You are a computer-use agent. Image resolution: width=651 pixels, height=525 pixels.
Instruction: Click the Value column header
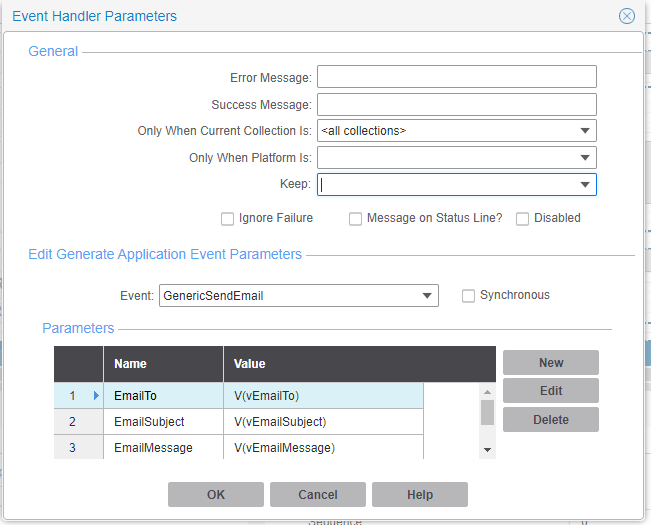(x=360, y=364)
